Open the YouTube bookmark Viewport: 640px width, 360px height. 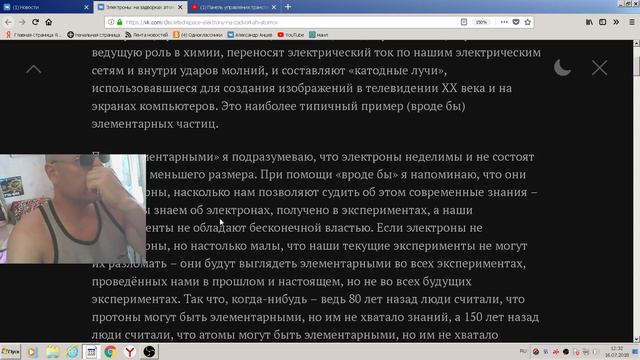pos(291,35)
